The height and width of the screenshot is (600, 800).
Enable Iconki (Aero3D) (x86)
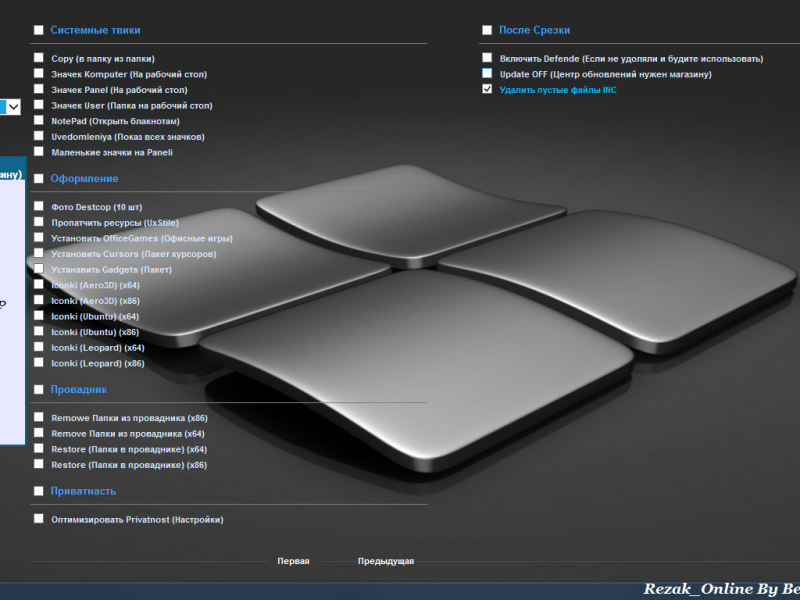[39, 300]
